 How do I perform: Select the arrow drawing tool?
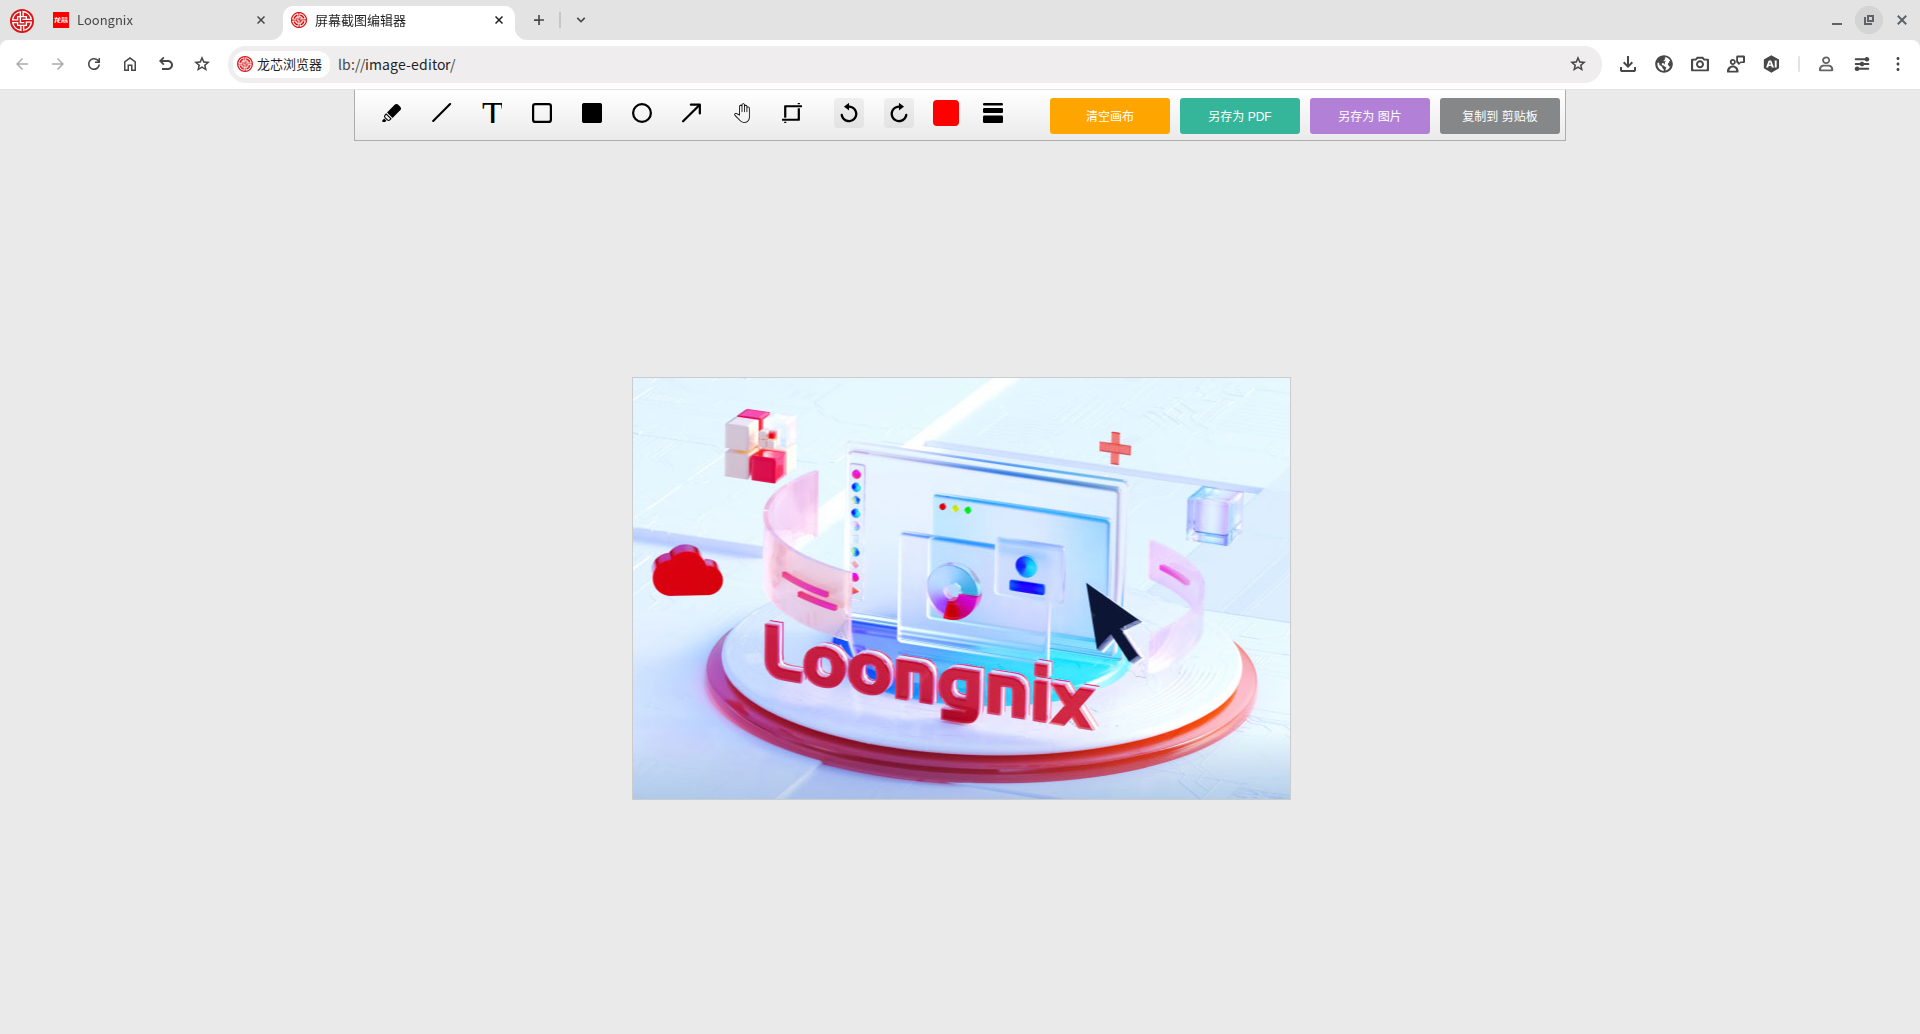(x=691, y=114)
